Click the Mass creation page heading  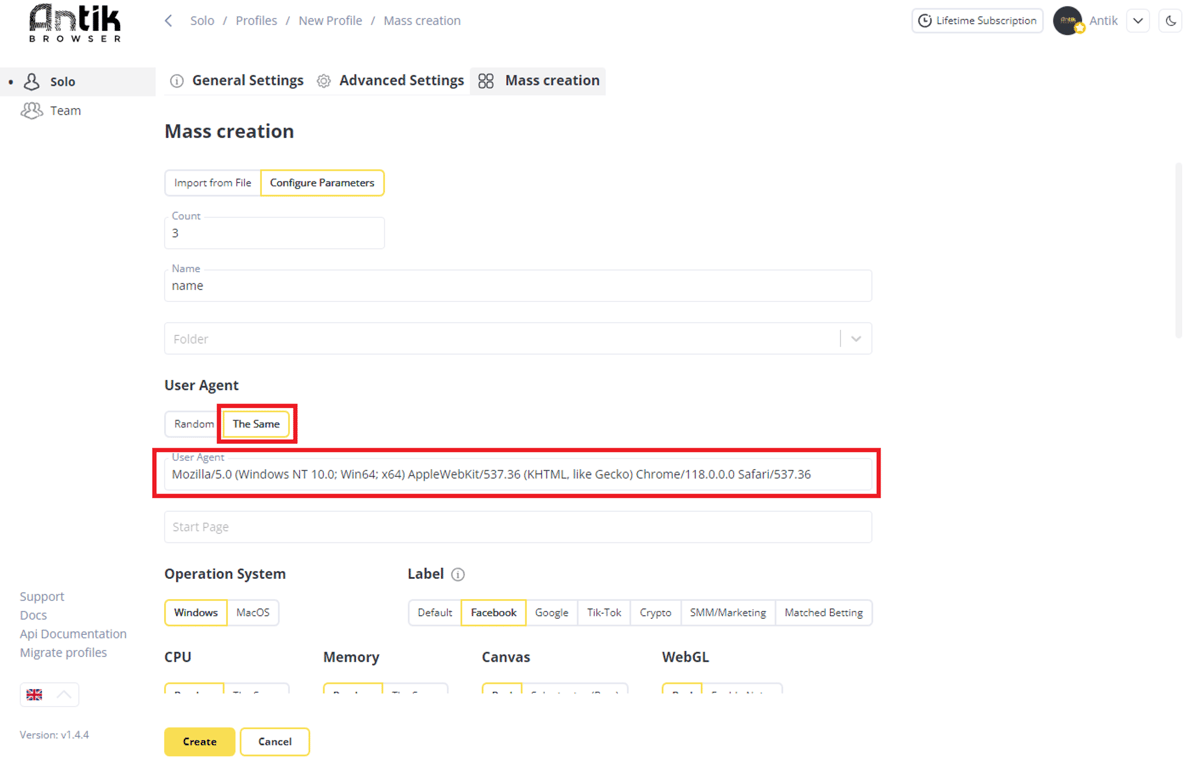point(229,131)
